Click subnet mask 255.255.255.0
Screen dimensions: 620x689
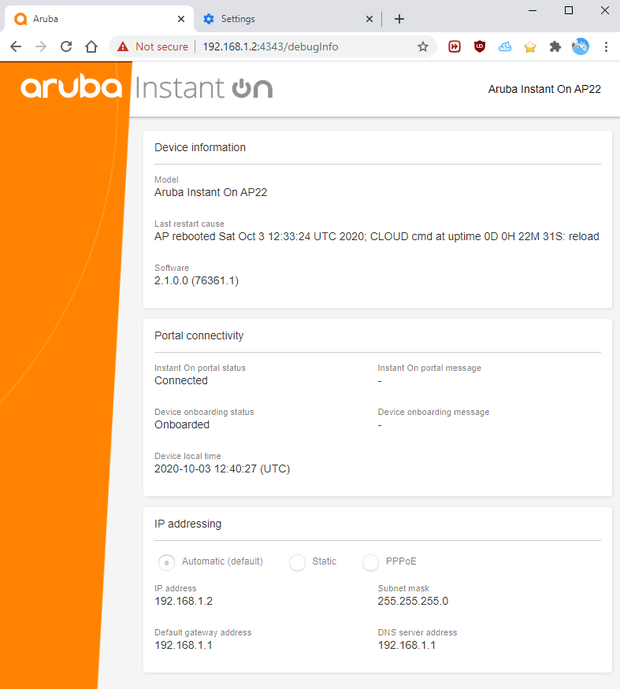413,601
